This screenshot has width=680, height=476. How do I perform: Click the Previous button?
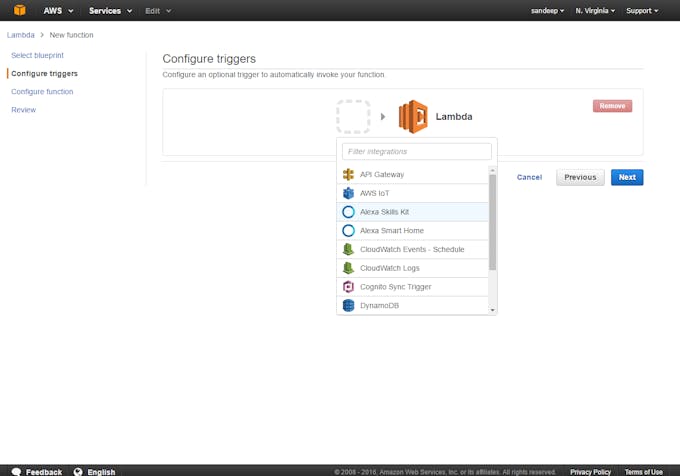pyautogui.click(x=580, y=177)
